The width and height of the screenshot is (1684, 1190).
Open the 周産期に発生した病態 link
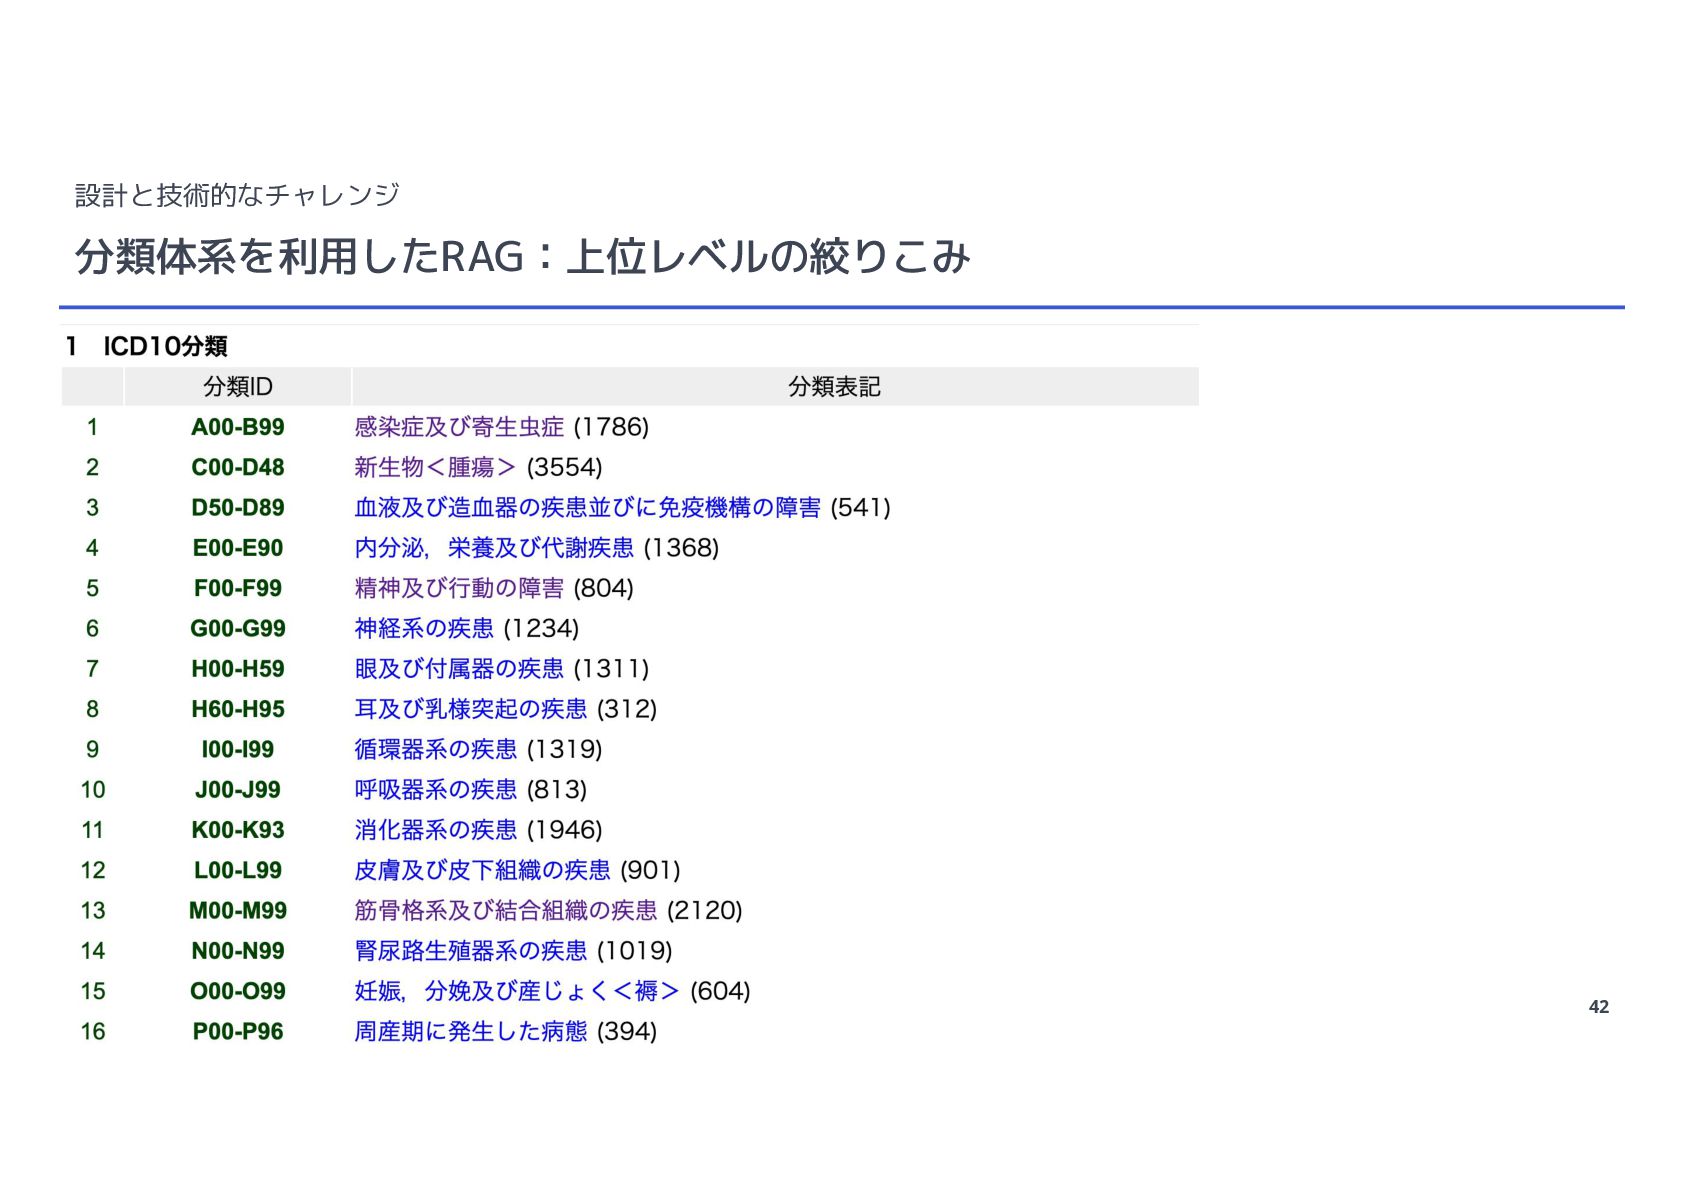click(471, 1031)
